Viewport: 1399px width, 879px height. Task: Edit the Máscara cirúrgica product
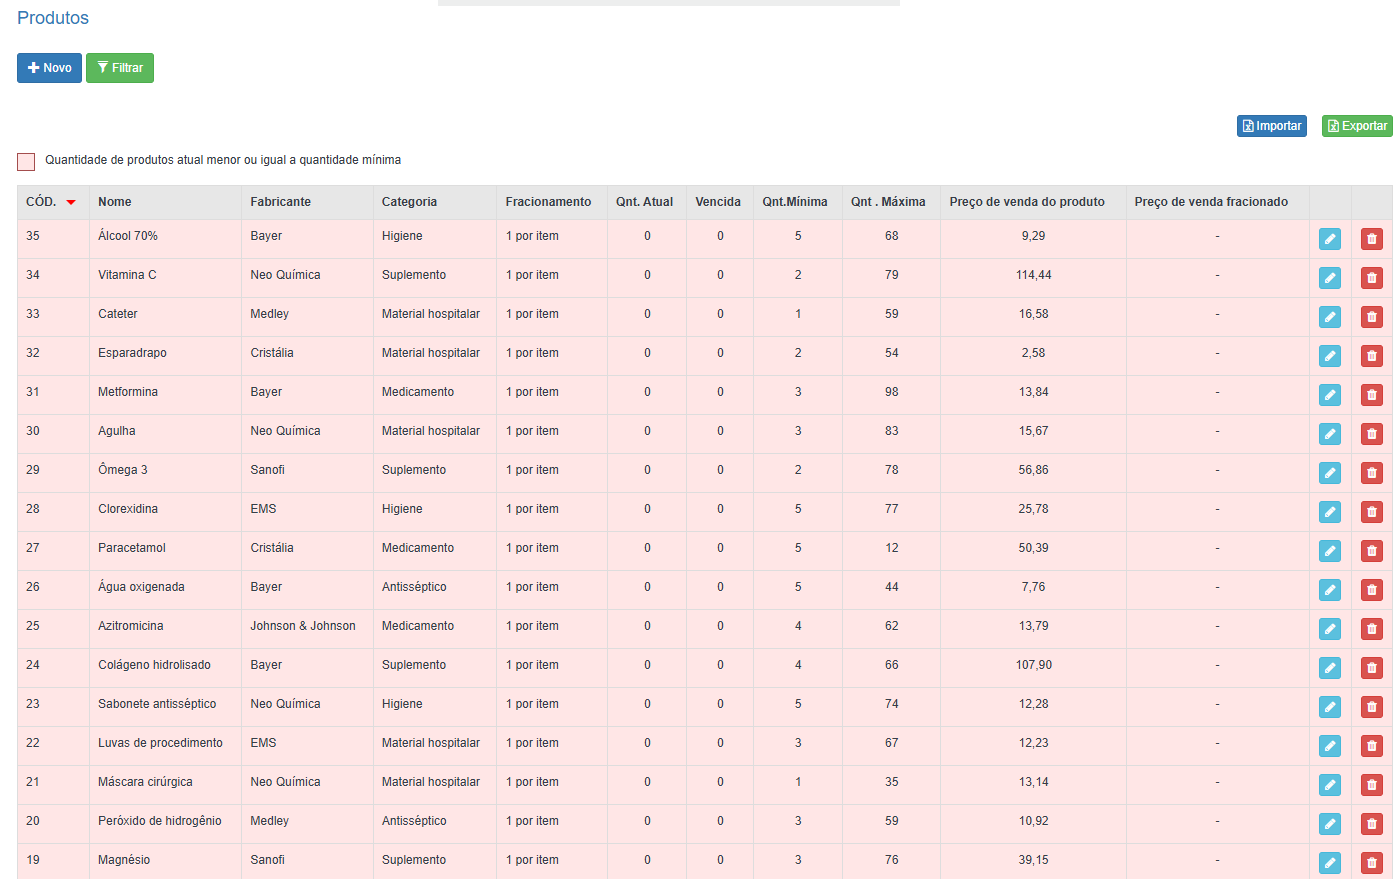click(x=1329, y=784)
